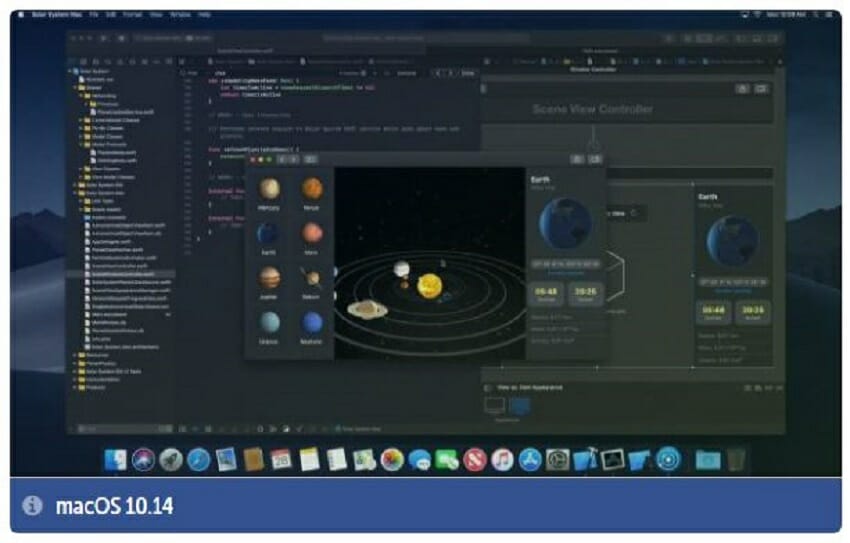Viewport: 850px width, 543px height.
Task: Open Siri from the Dock
Action: [143, 460]
